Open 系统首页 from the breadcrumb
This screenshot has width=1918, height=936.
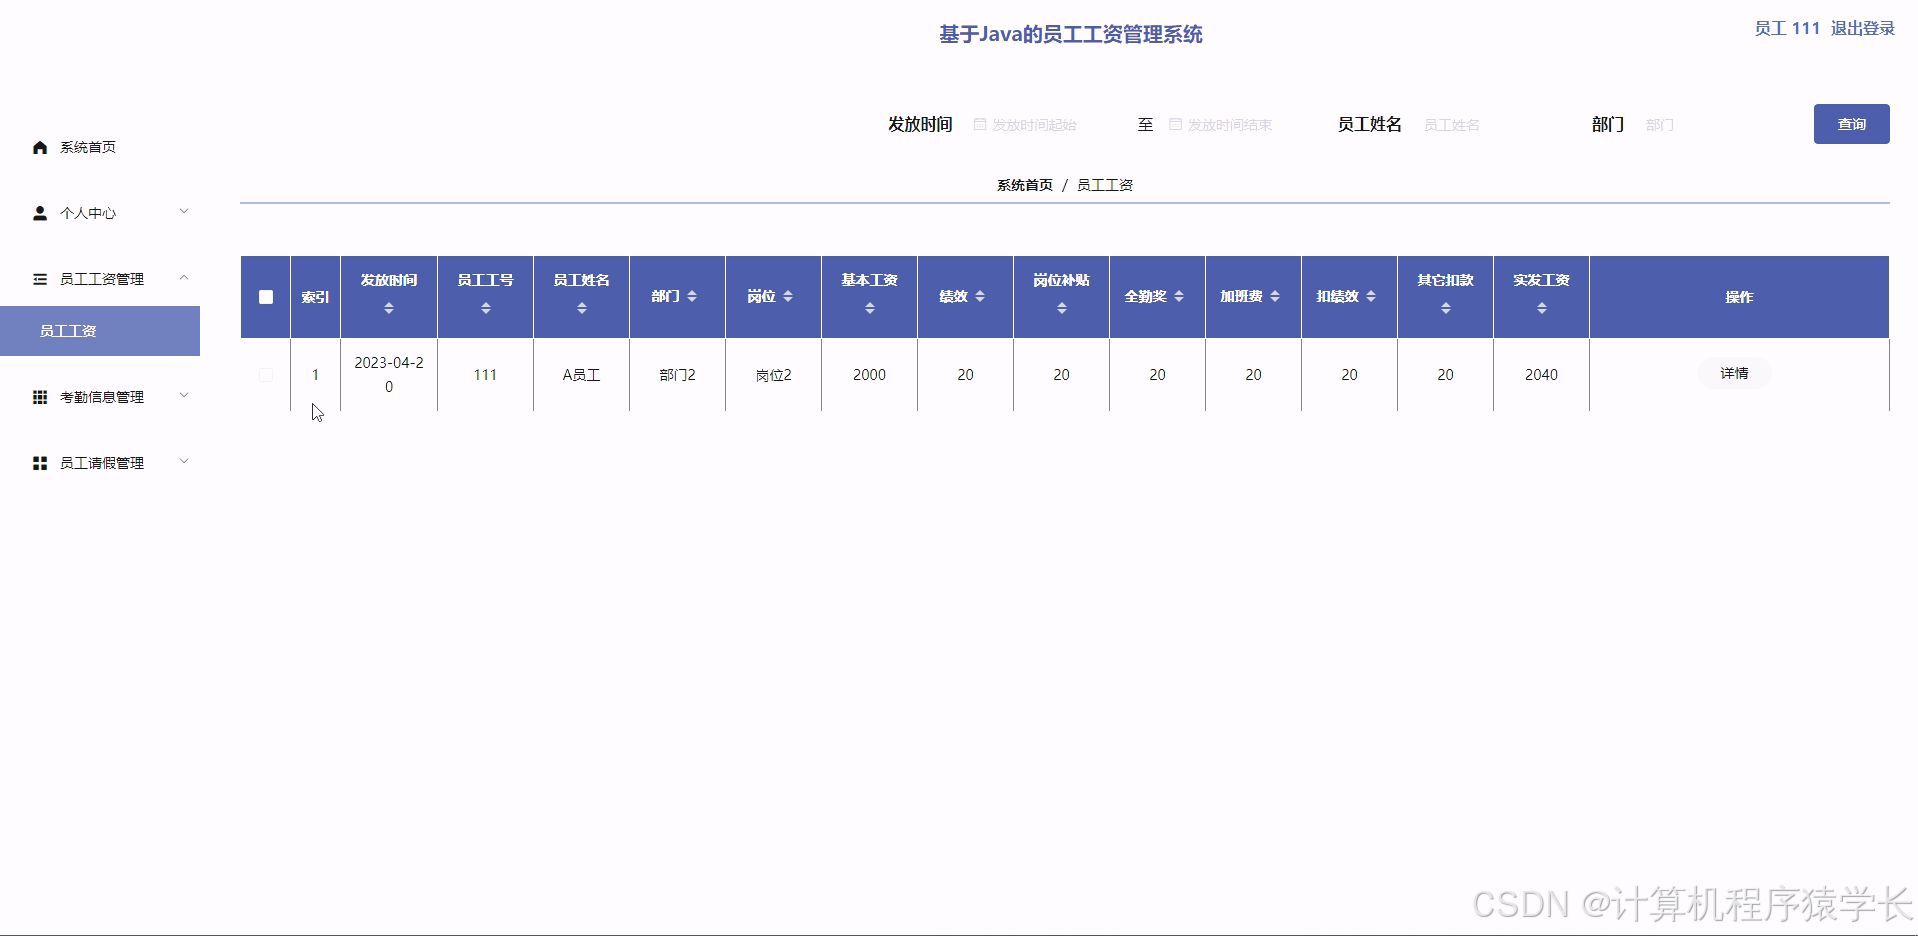[x=1024, y=184]
